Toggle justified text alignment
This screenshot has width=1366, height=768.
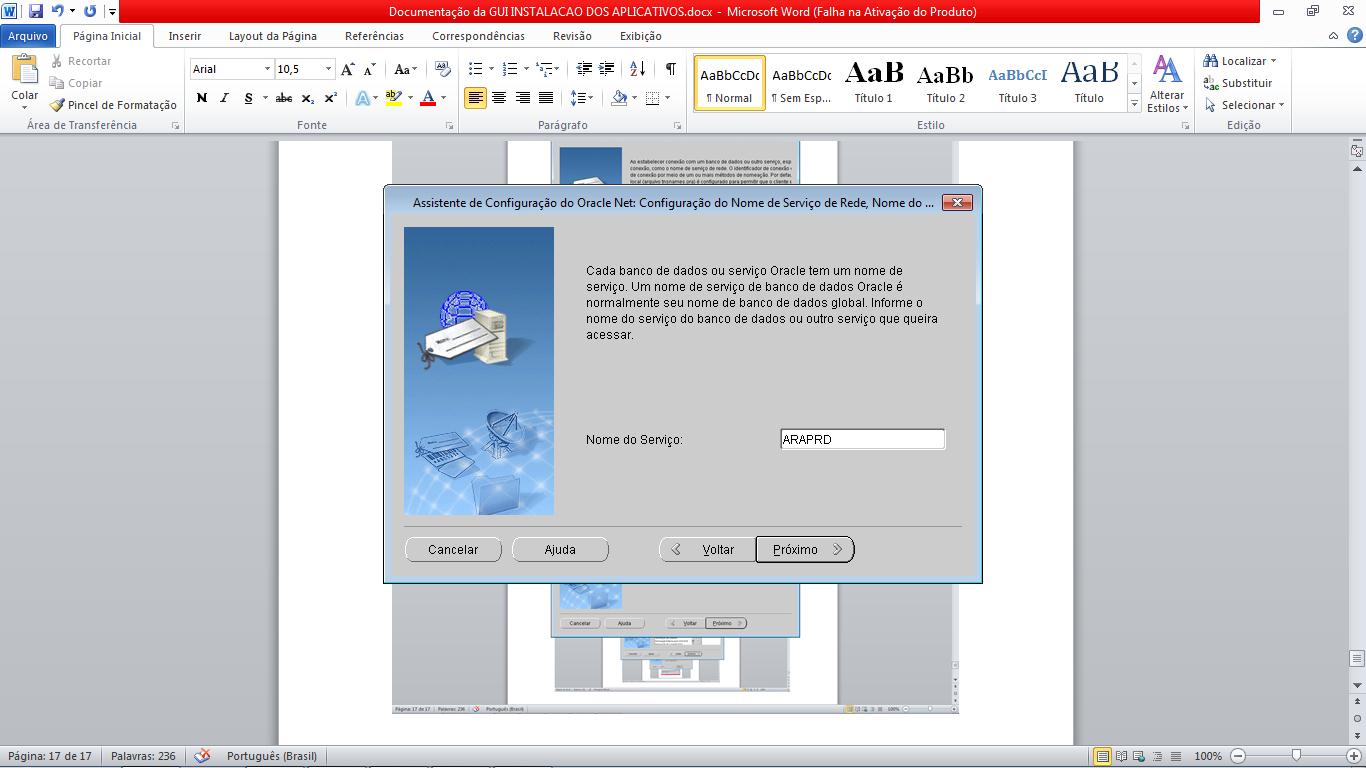coord(545,98)
